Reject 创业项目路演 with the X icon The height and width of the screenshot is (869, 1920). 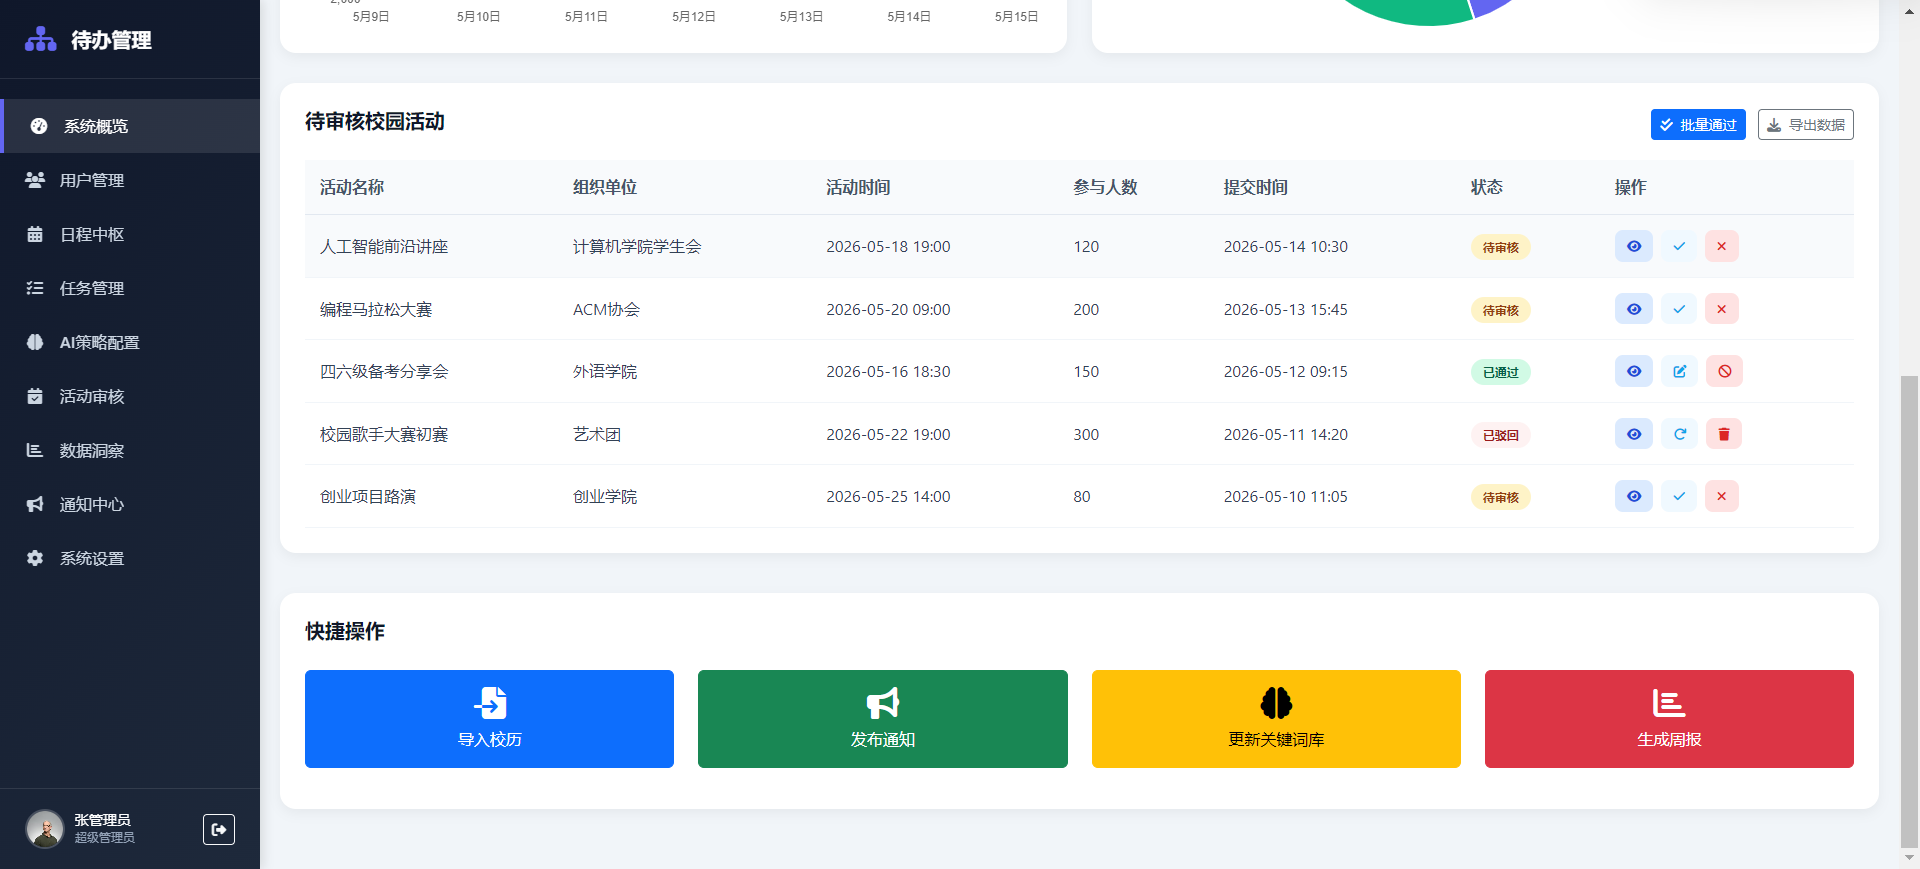point(1721,496)
